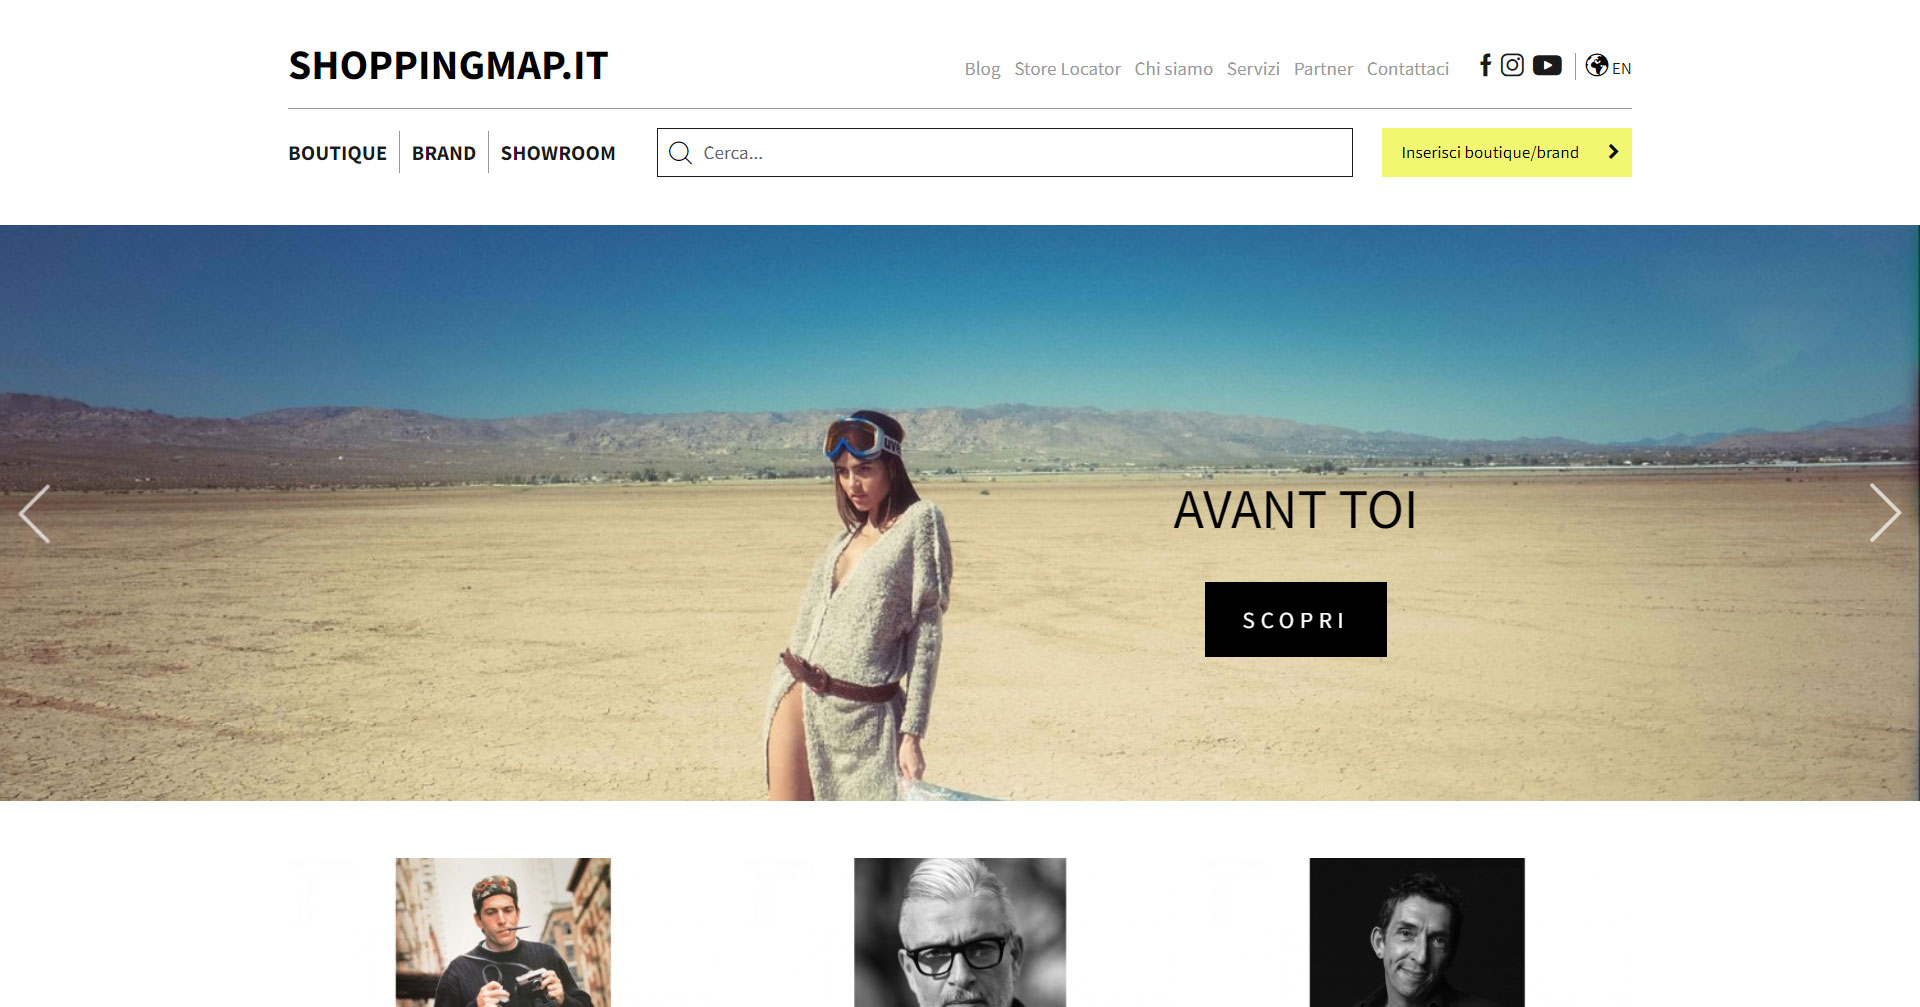The image size is (1920, 1007).
Task: Go to Chi siamo page
Action: point(1173,69)
